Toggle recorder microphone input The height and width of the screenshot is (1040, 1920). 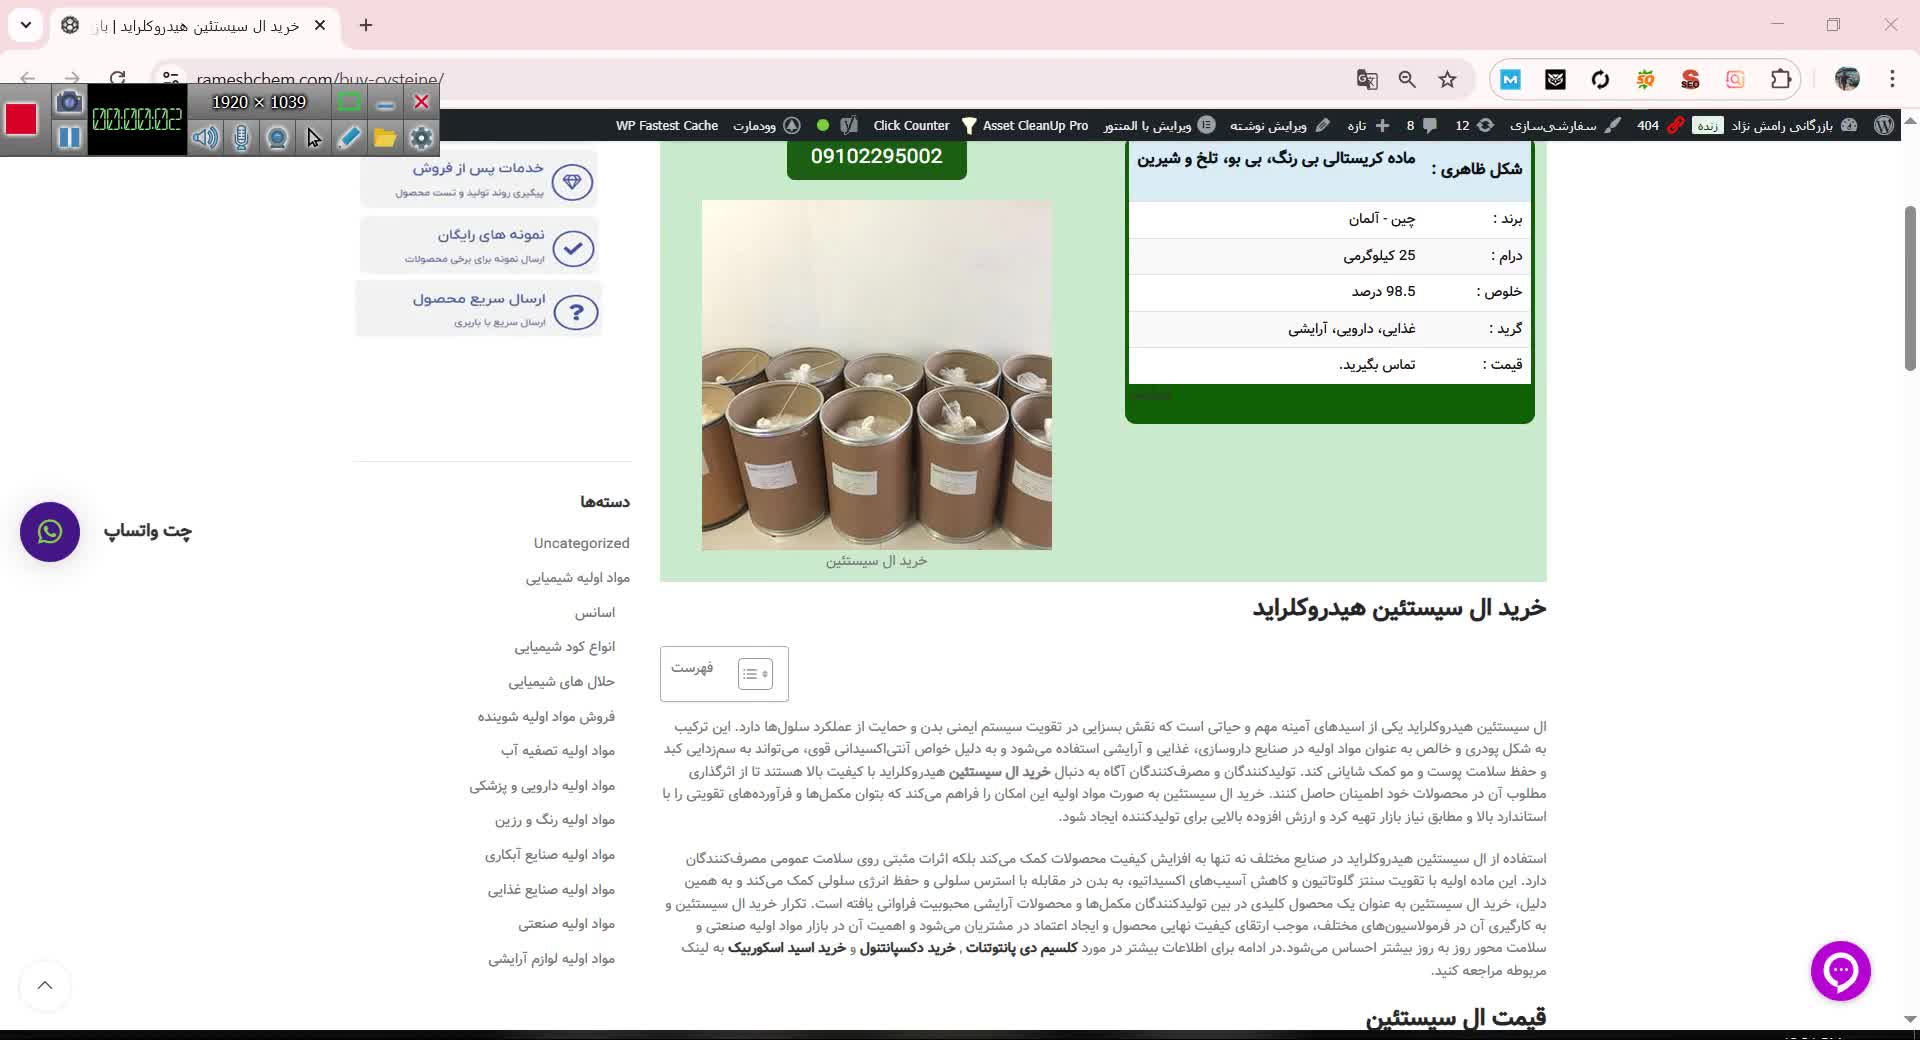pos(241,137)
